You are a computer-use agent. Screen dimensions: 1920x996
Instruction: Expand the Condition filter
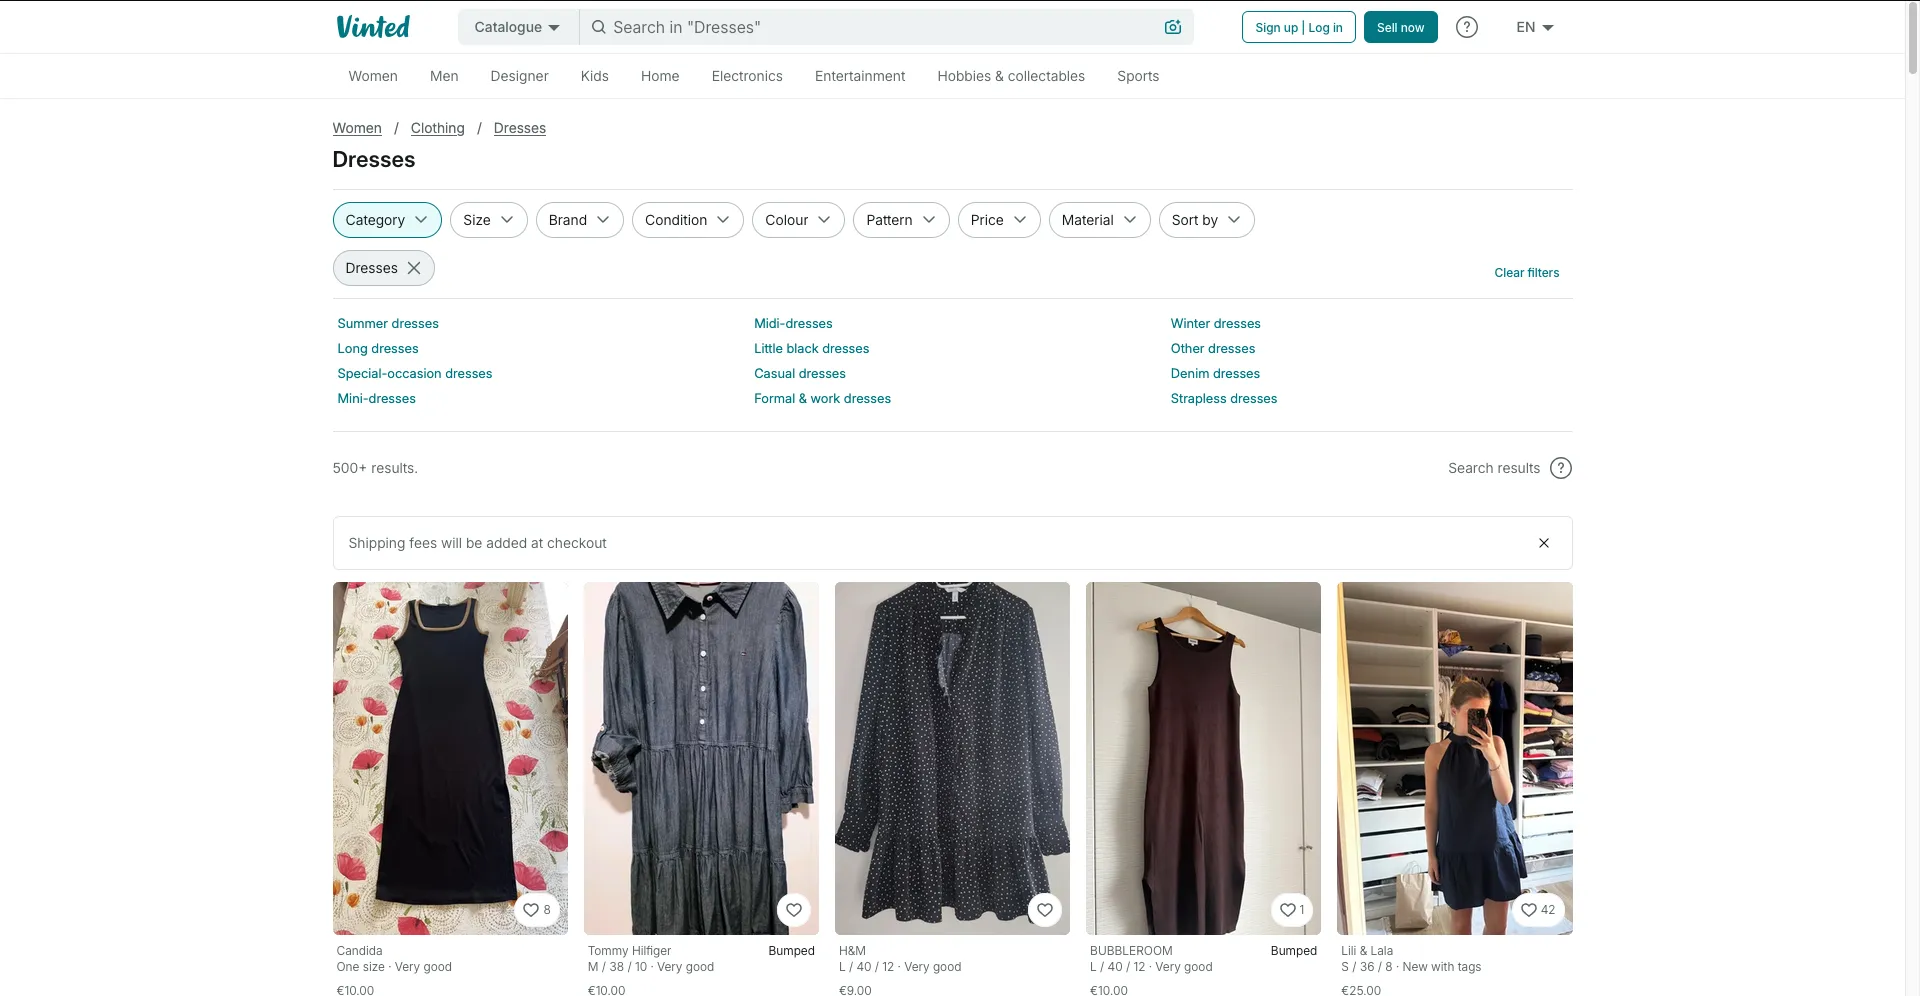pyautogui.click(x=688, y=220)
